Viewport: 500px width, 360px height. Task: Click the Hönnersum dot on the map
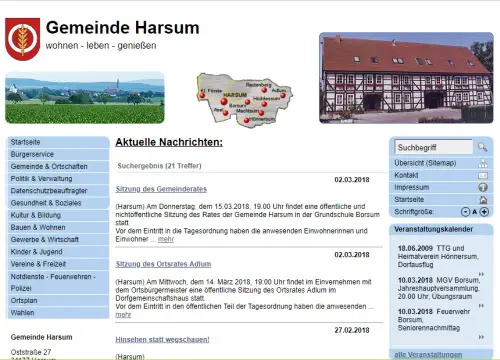[x=246, y=120]
